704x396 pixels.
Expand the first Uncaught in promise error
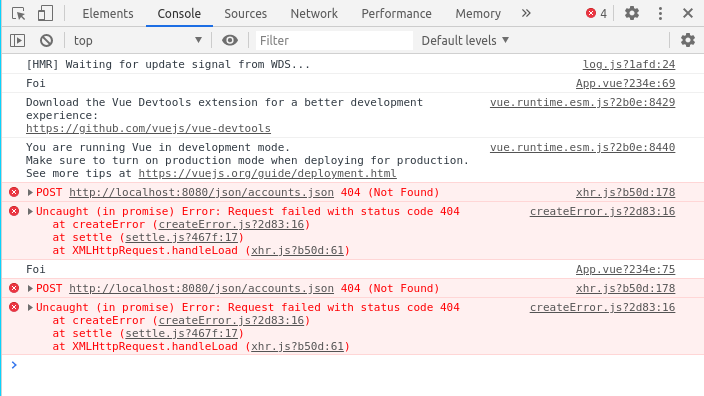[x=30, y=211]
